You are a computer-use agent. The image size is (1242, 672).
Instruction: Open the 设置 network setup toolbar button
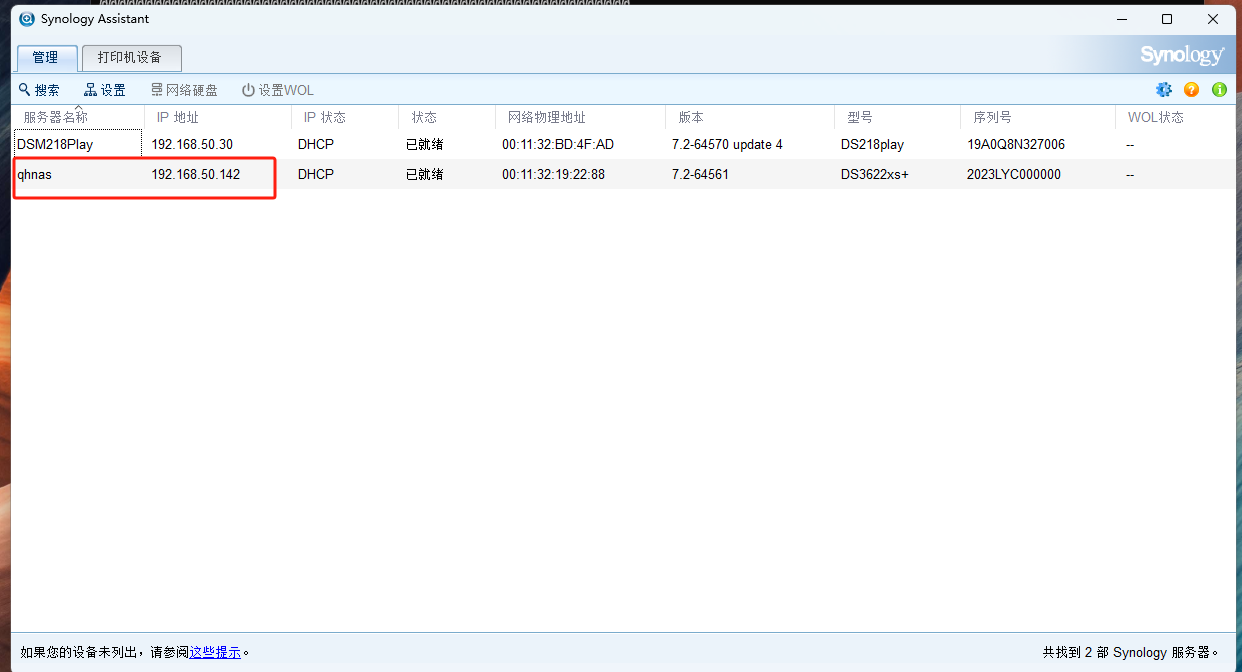tap(105, 90)
